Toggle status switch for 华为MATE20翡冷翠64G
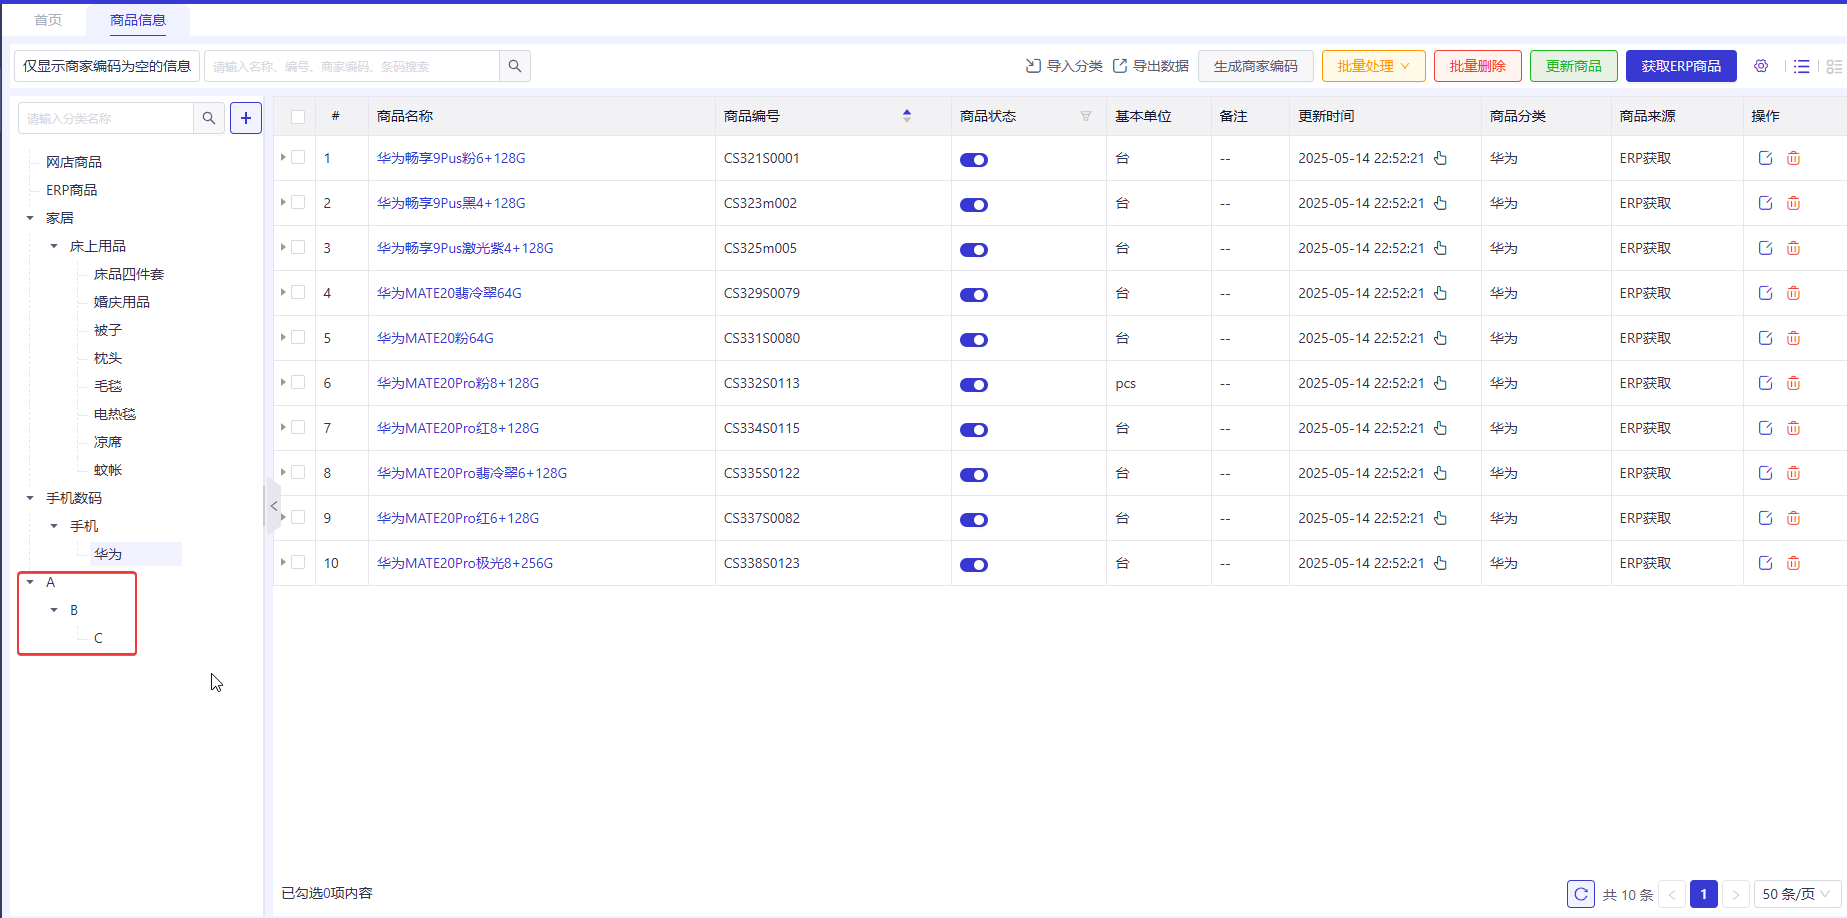Viewport: 1847px width, 918px height. point(974,295)
